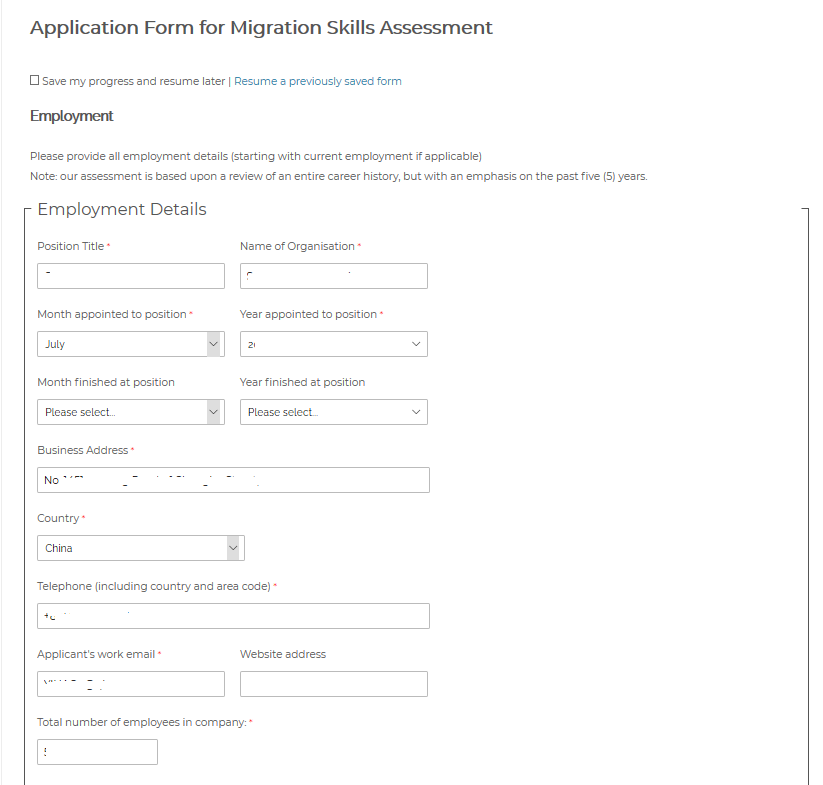Click the 'Country' field label

coord(58,518)
